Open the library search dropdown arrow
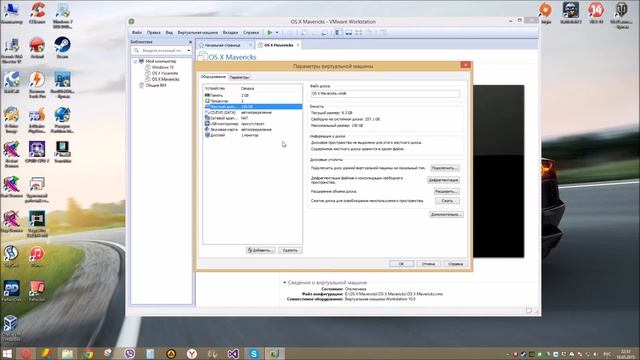Screen dimensions: 640x360 [189, 50]
